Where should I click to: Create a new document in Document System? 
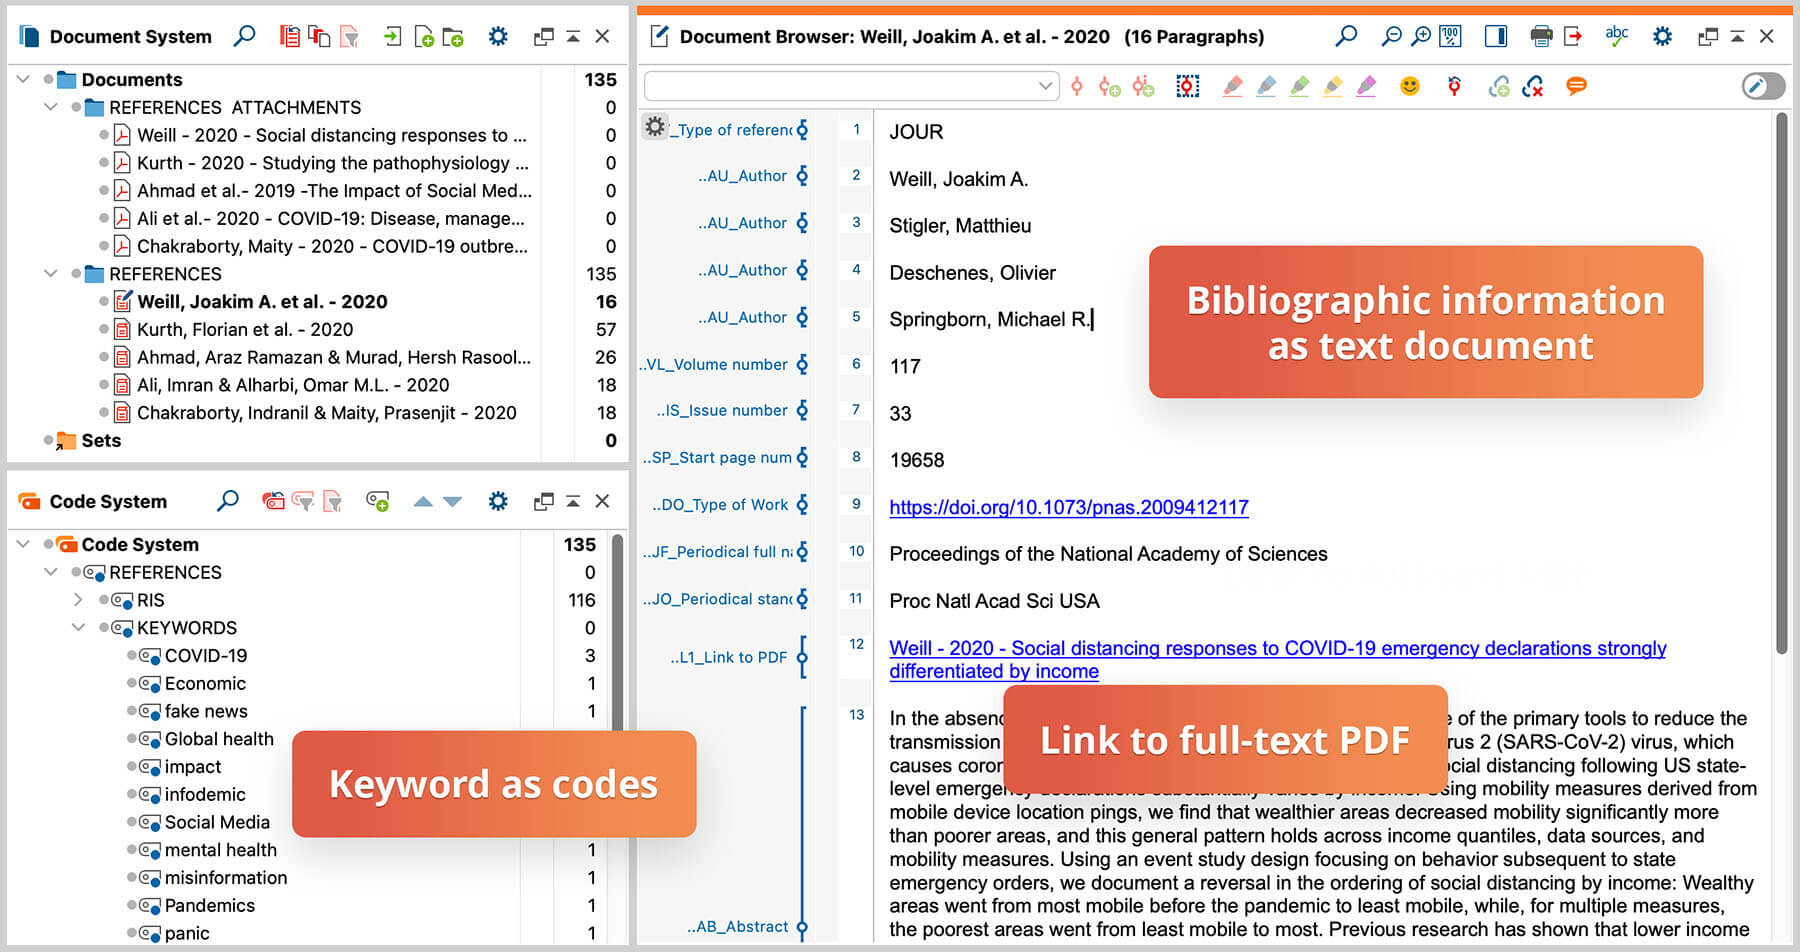click(420, 36)
